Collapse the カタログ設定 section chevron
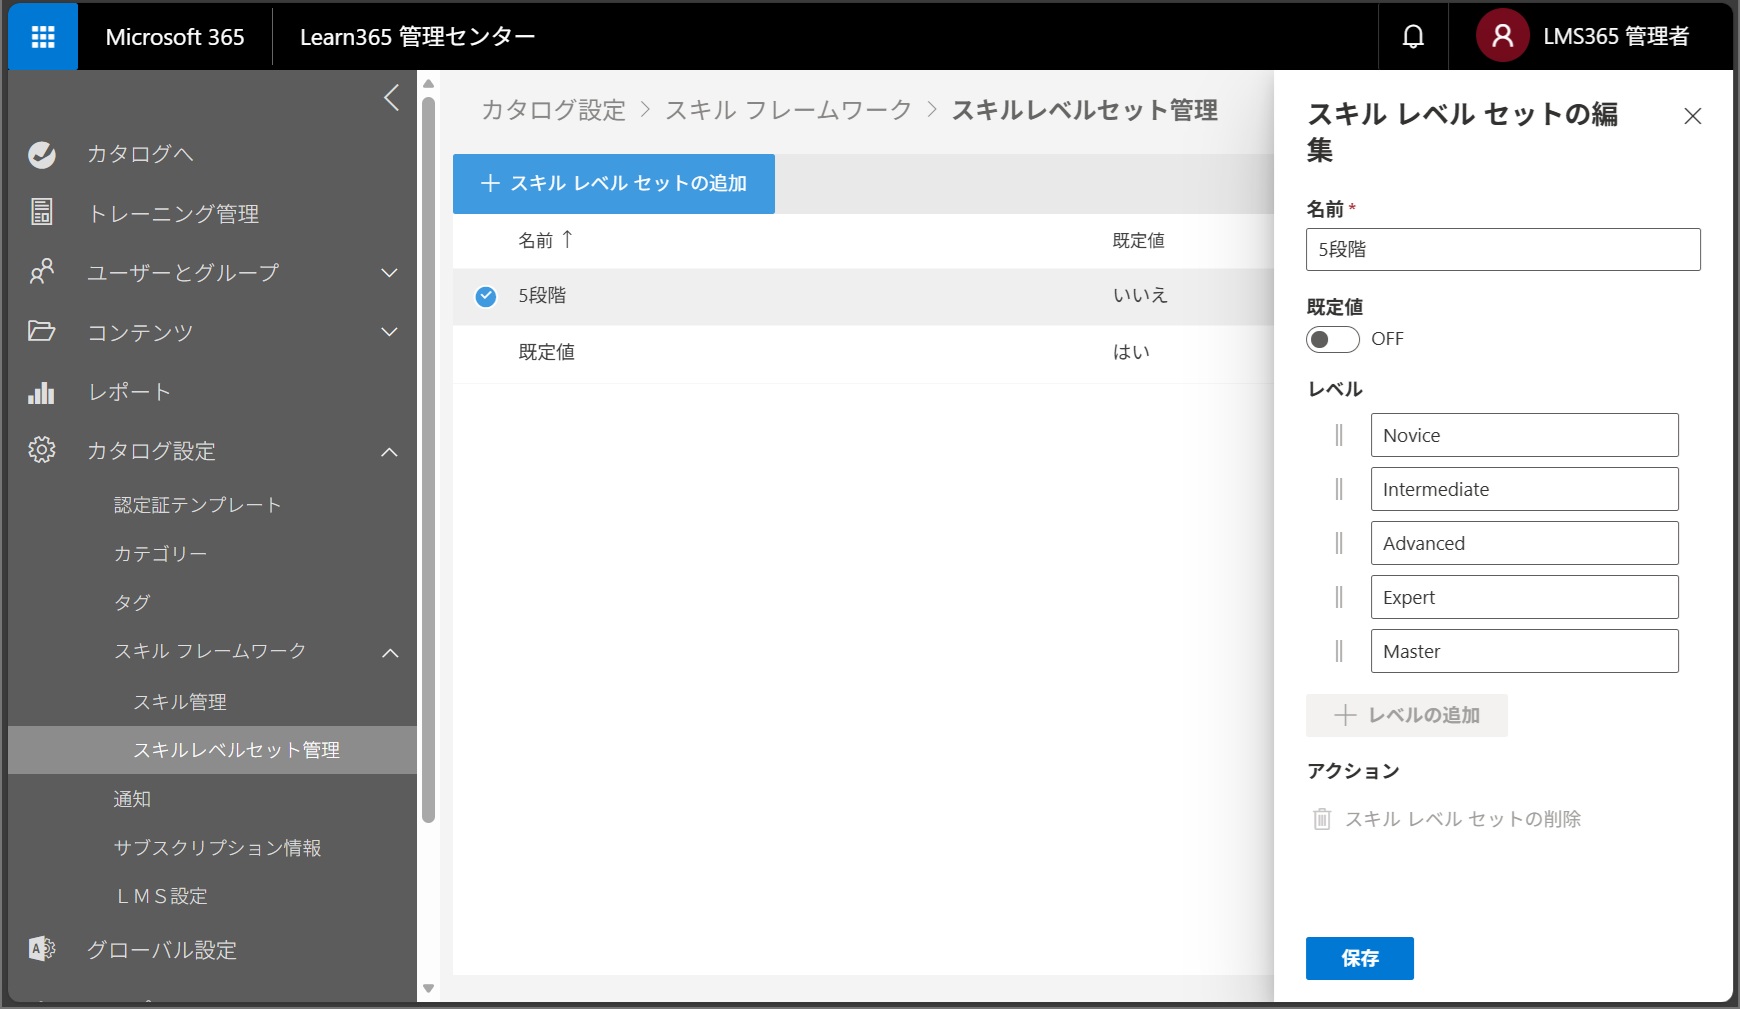This screenshot has height=1009, width=1740. (x=390, y=452)
